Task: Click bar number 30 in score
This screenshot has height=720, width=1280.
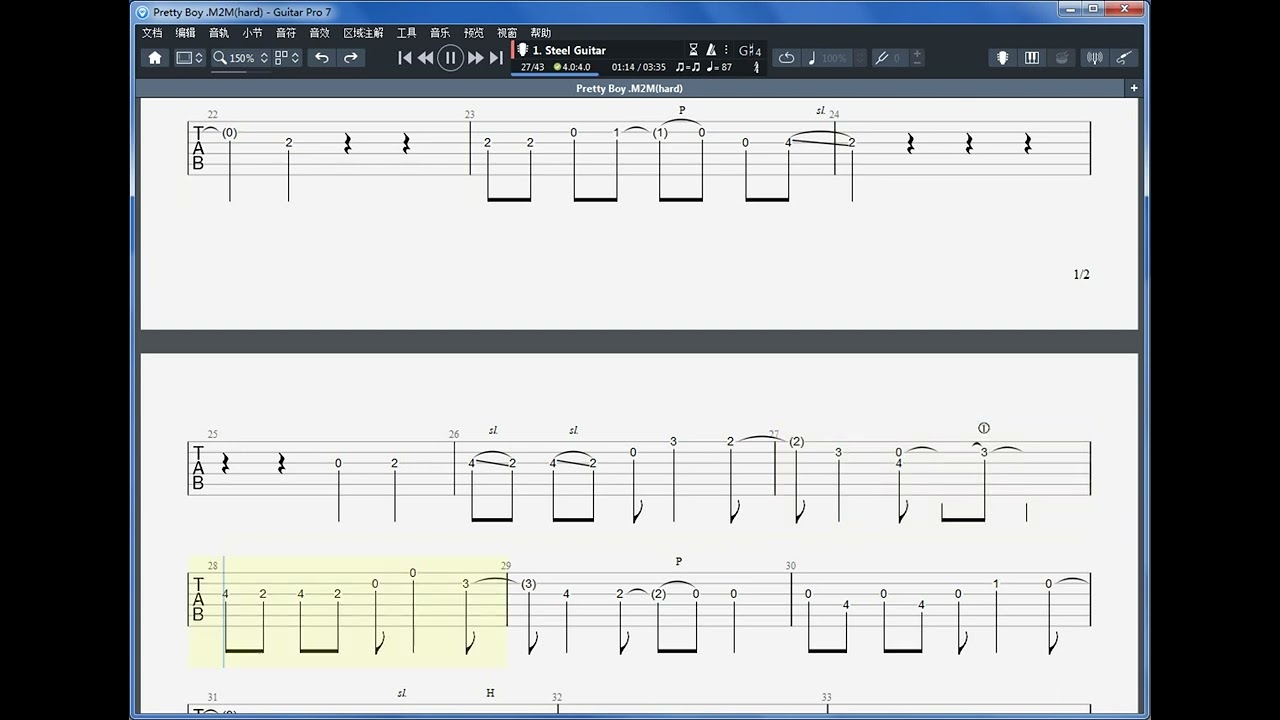Action: (790, 566)
